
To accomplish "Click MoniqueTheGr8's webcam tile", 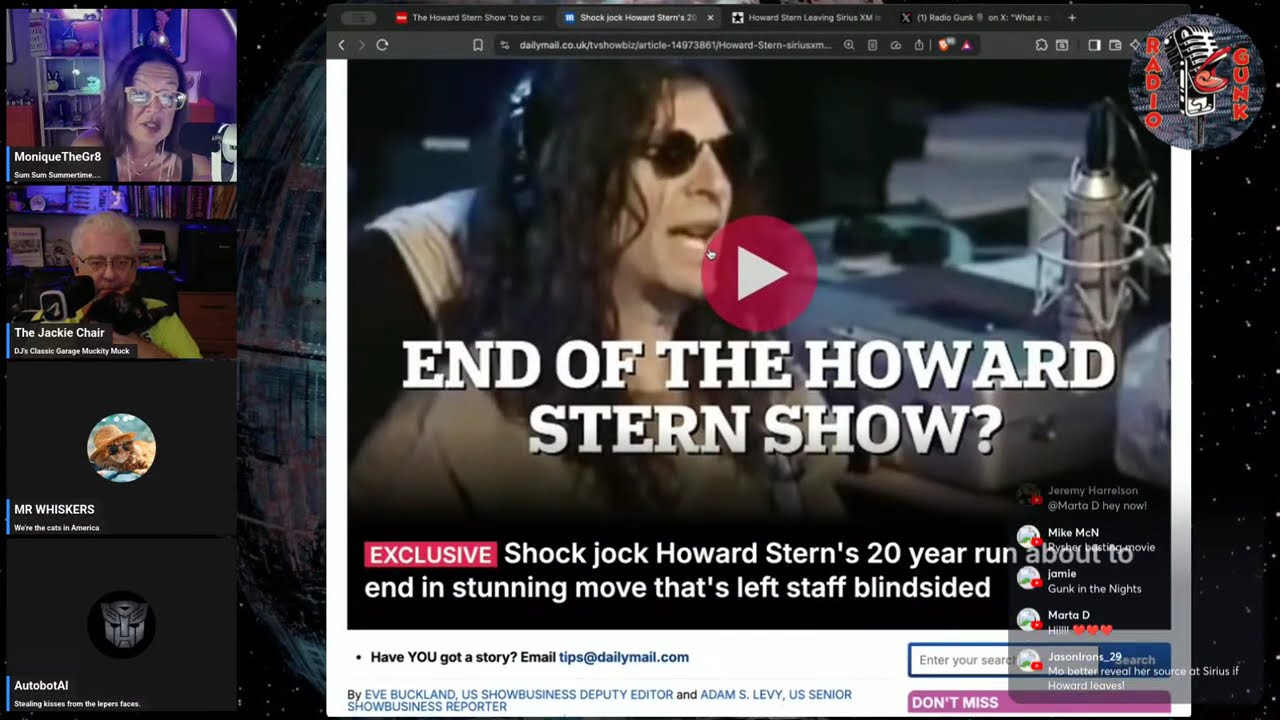I will coord(121,95).
